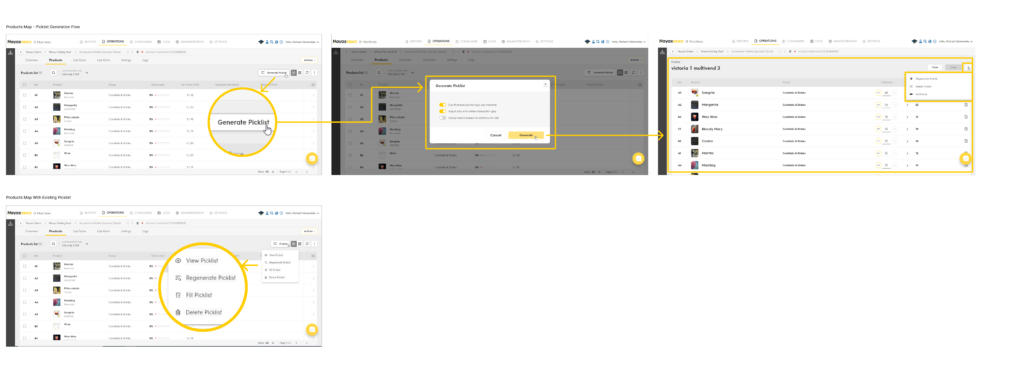Click the Regenerate Picklist icon in magnified menu
Viewport: 1024px width, 371px height.
pos(178,278)
